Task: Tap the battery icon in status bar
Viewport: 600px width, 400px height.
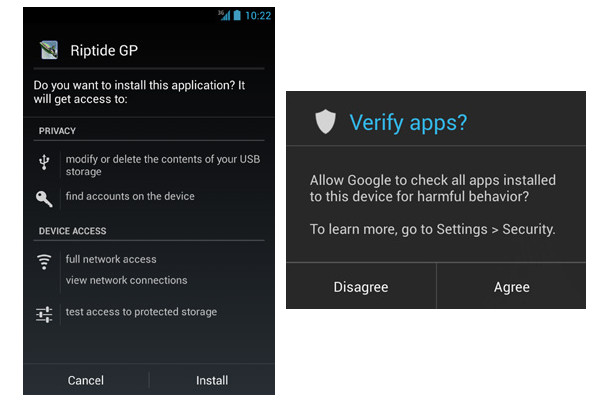Action: click(x=237, y=15)
